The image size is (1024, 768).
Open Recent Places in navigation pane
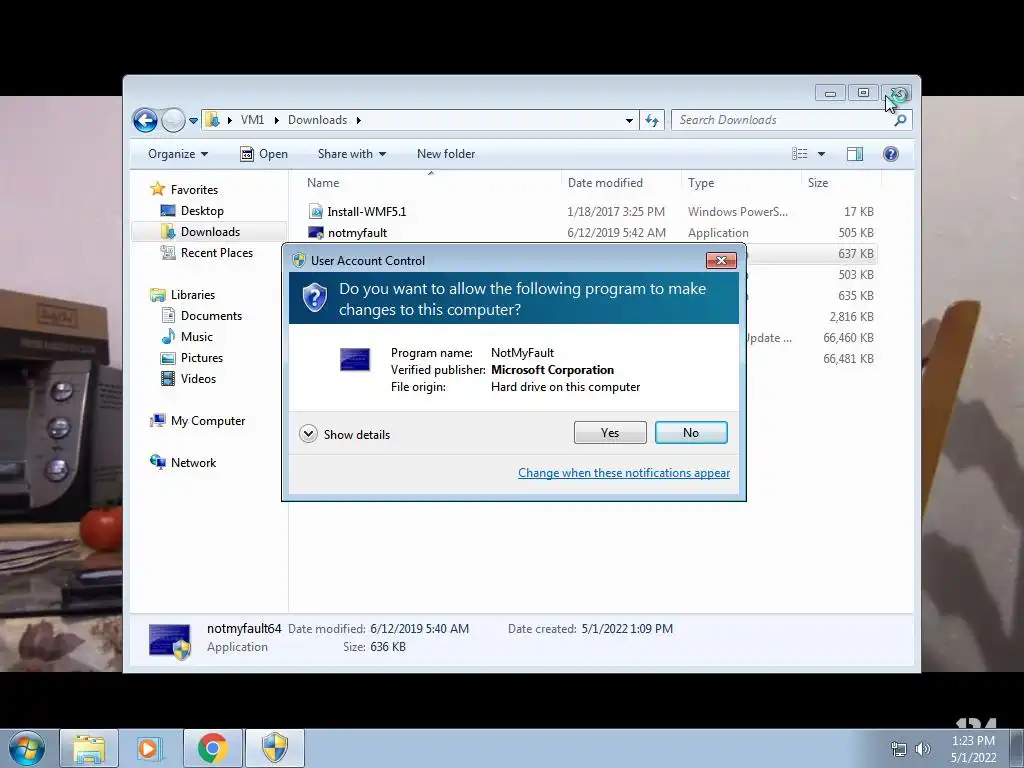tap(216, 253)
